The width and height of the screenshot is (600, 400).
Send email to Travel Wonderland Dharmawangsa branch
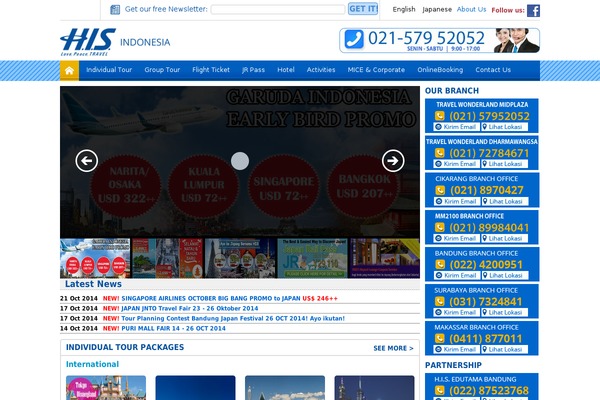pyautogui.click(x=457, y=164)
